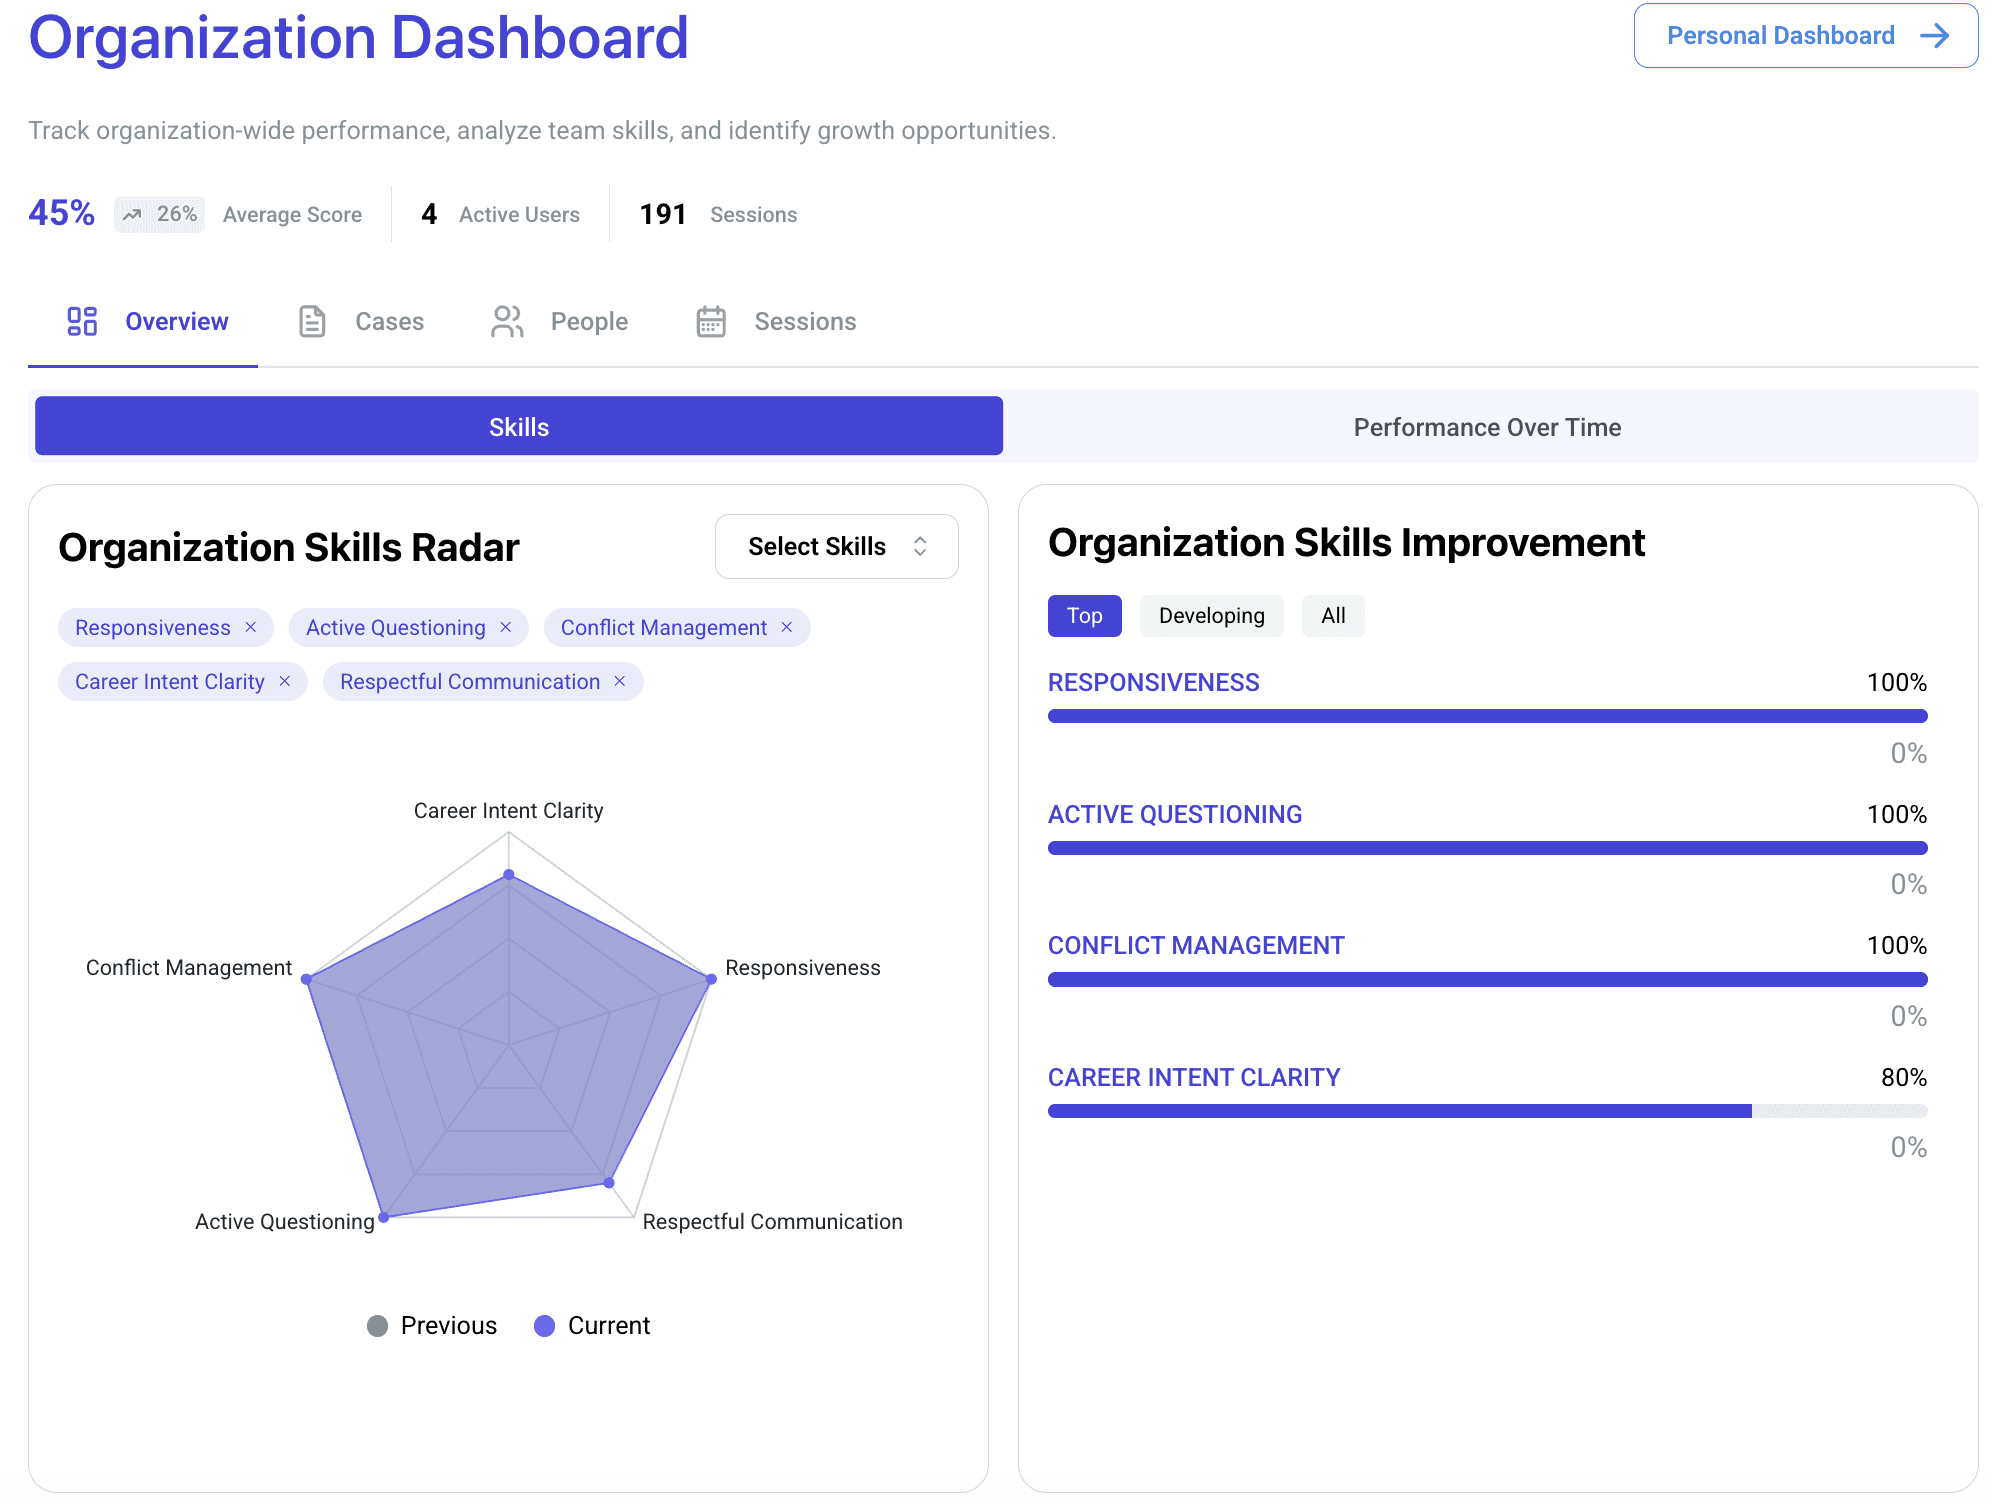This screenshot has width=1992, height=1504.
Task: Select the Developing filter
Action: 1211,616
